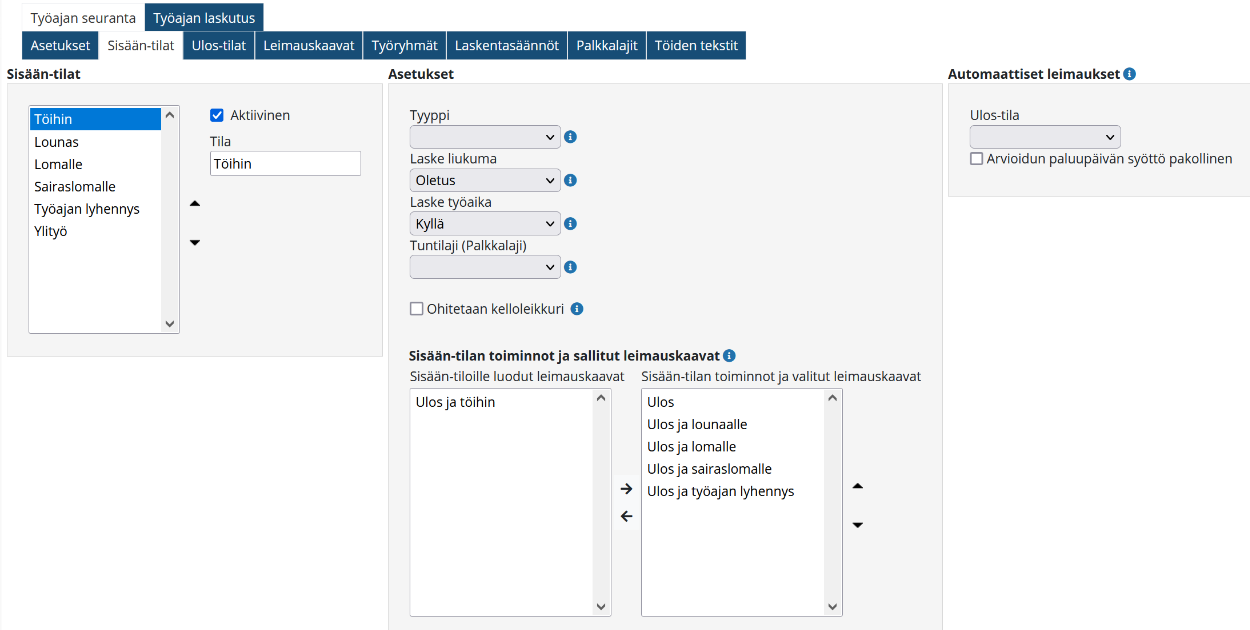
Task: Click the info icon next to Ohitetaan kelloleikkuri
Action: (x=577, y=309)
